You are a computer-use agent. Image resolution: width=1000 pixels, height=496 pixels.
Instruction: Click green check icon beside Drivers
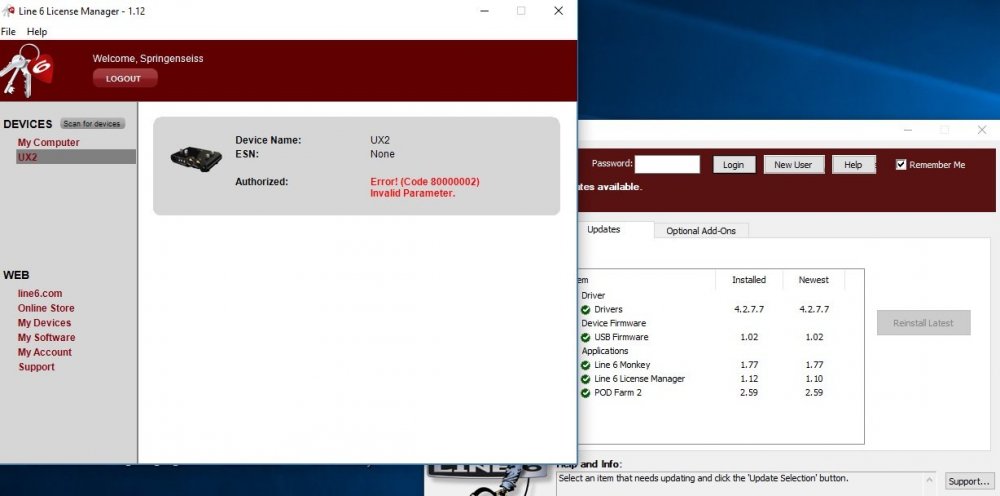(586, 310)
